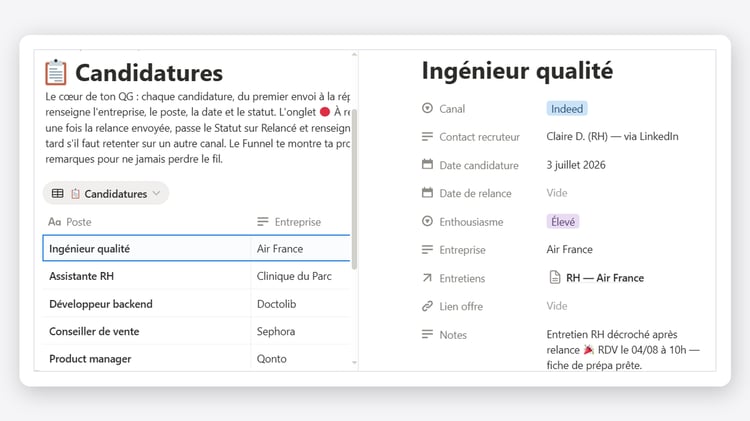Click the Date candidature calendar icon

tap(427, 165)
